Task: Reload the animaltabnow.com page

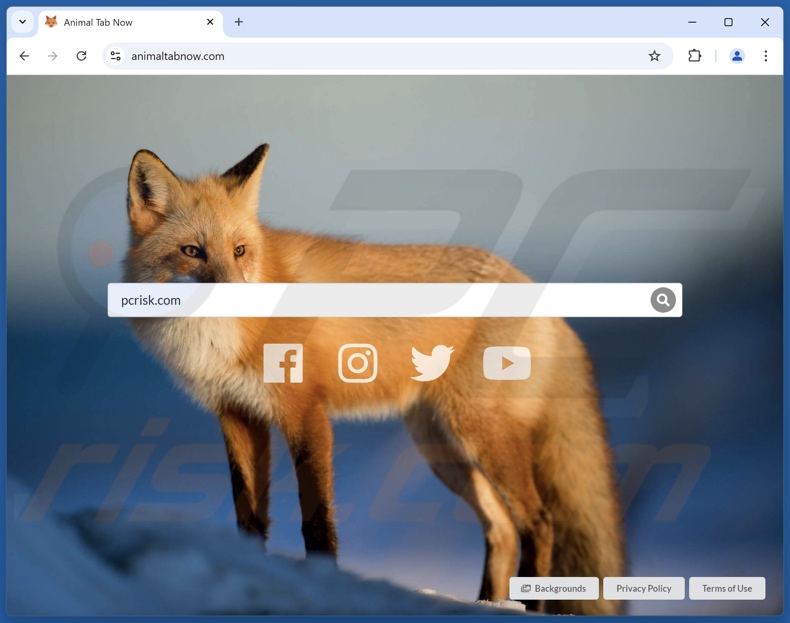Action: click(81, 56)
